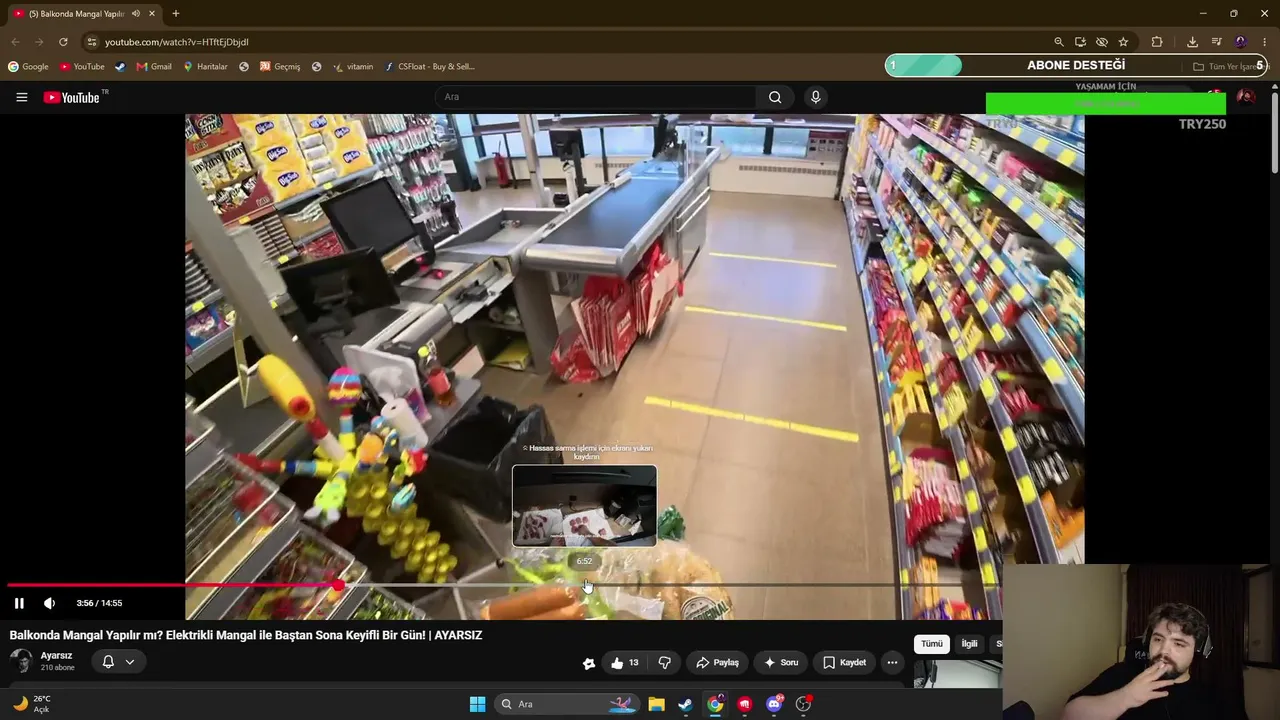This screenshot has width=1280, height=720.
Task: Open Chrome from the taskbar
Action: pos(715,704)
